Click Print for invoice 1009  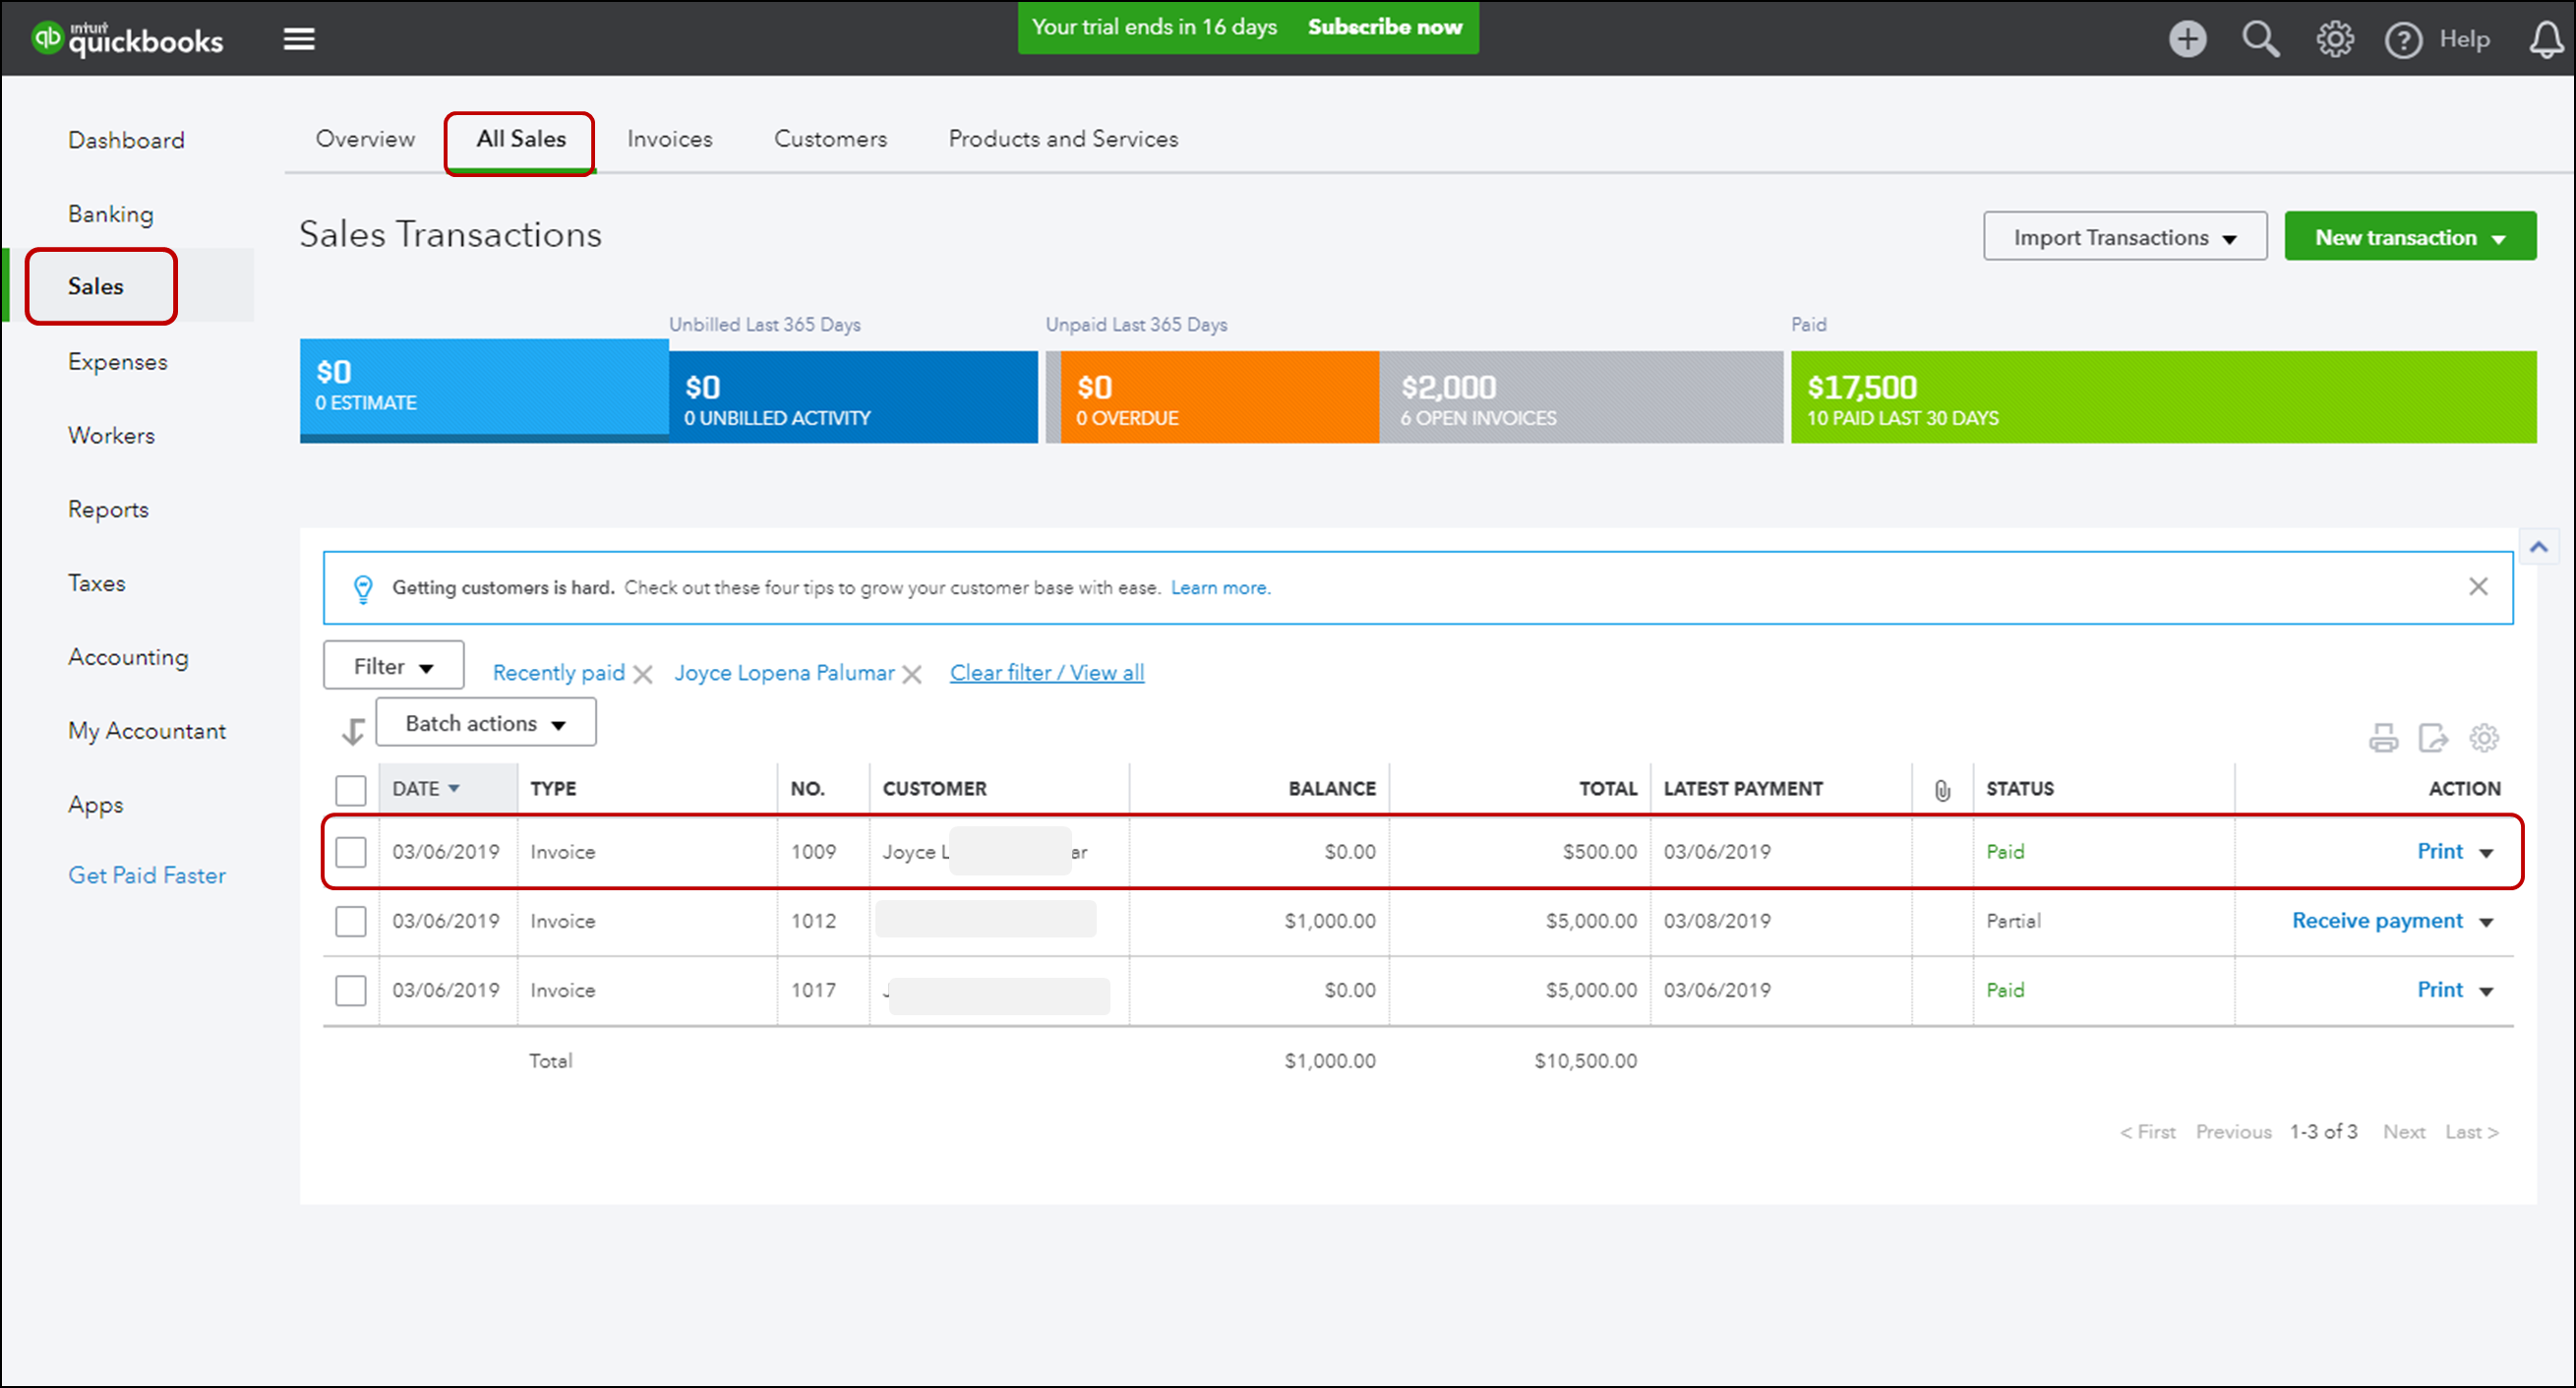[x=2439, y=851]
